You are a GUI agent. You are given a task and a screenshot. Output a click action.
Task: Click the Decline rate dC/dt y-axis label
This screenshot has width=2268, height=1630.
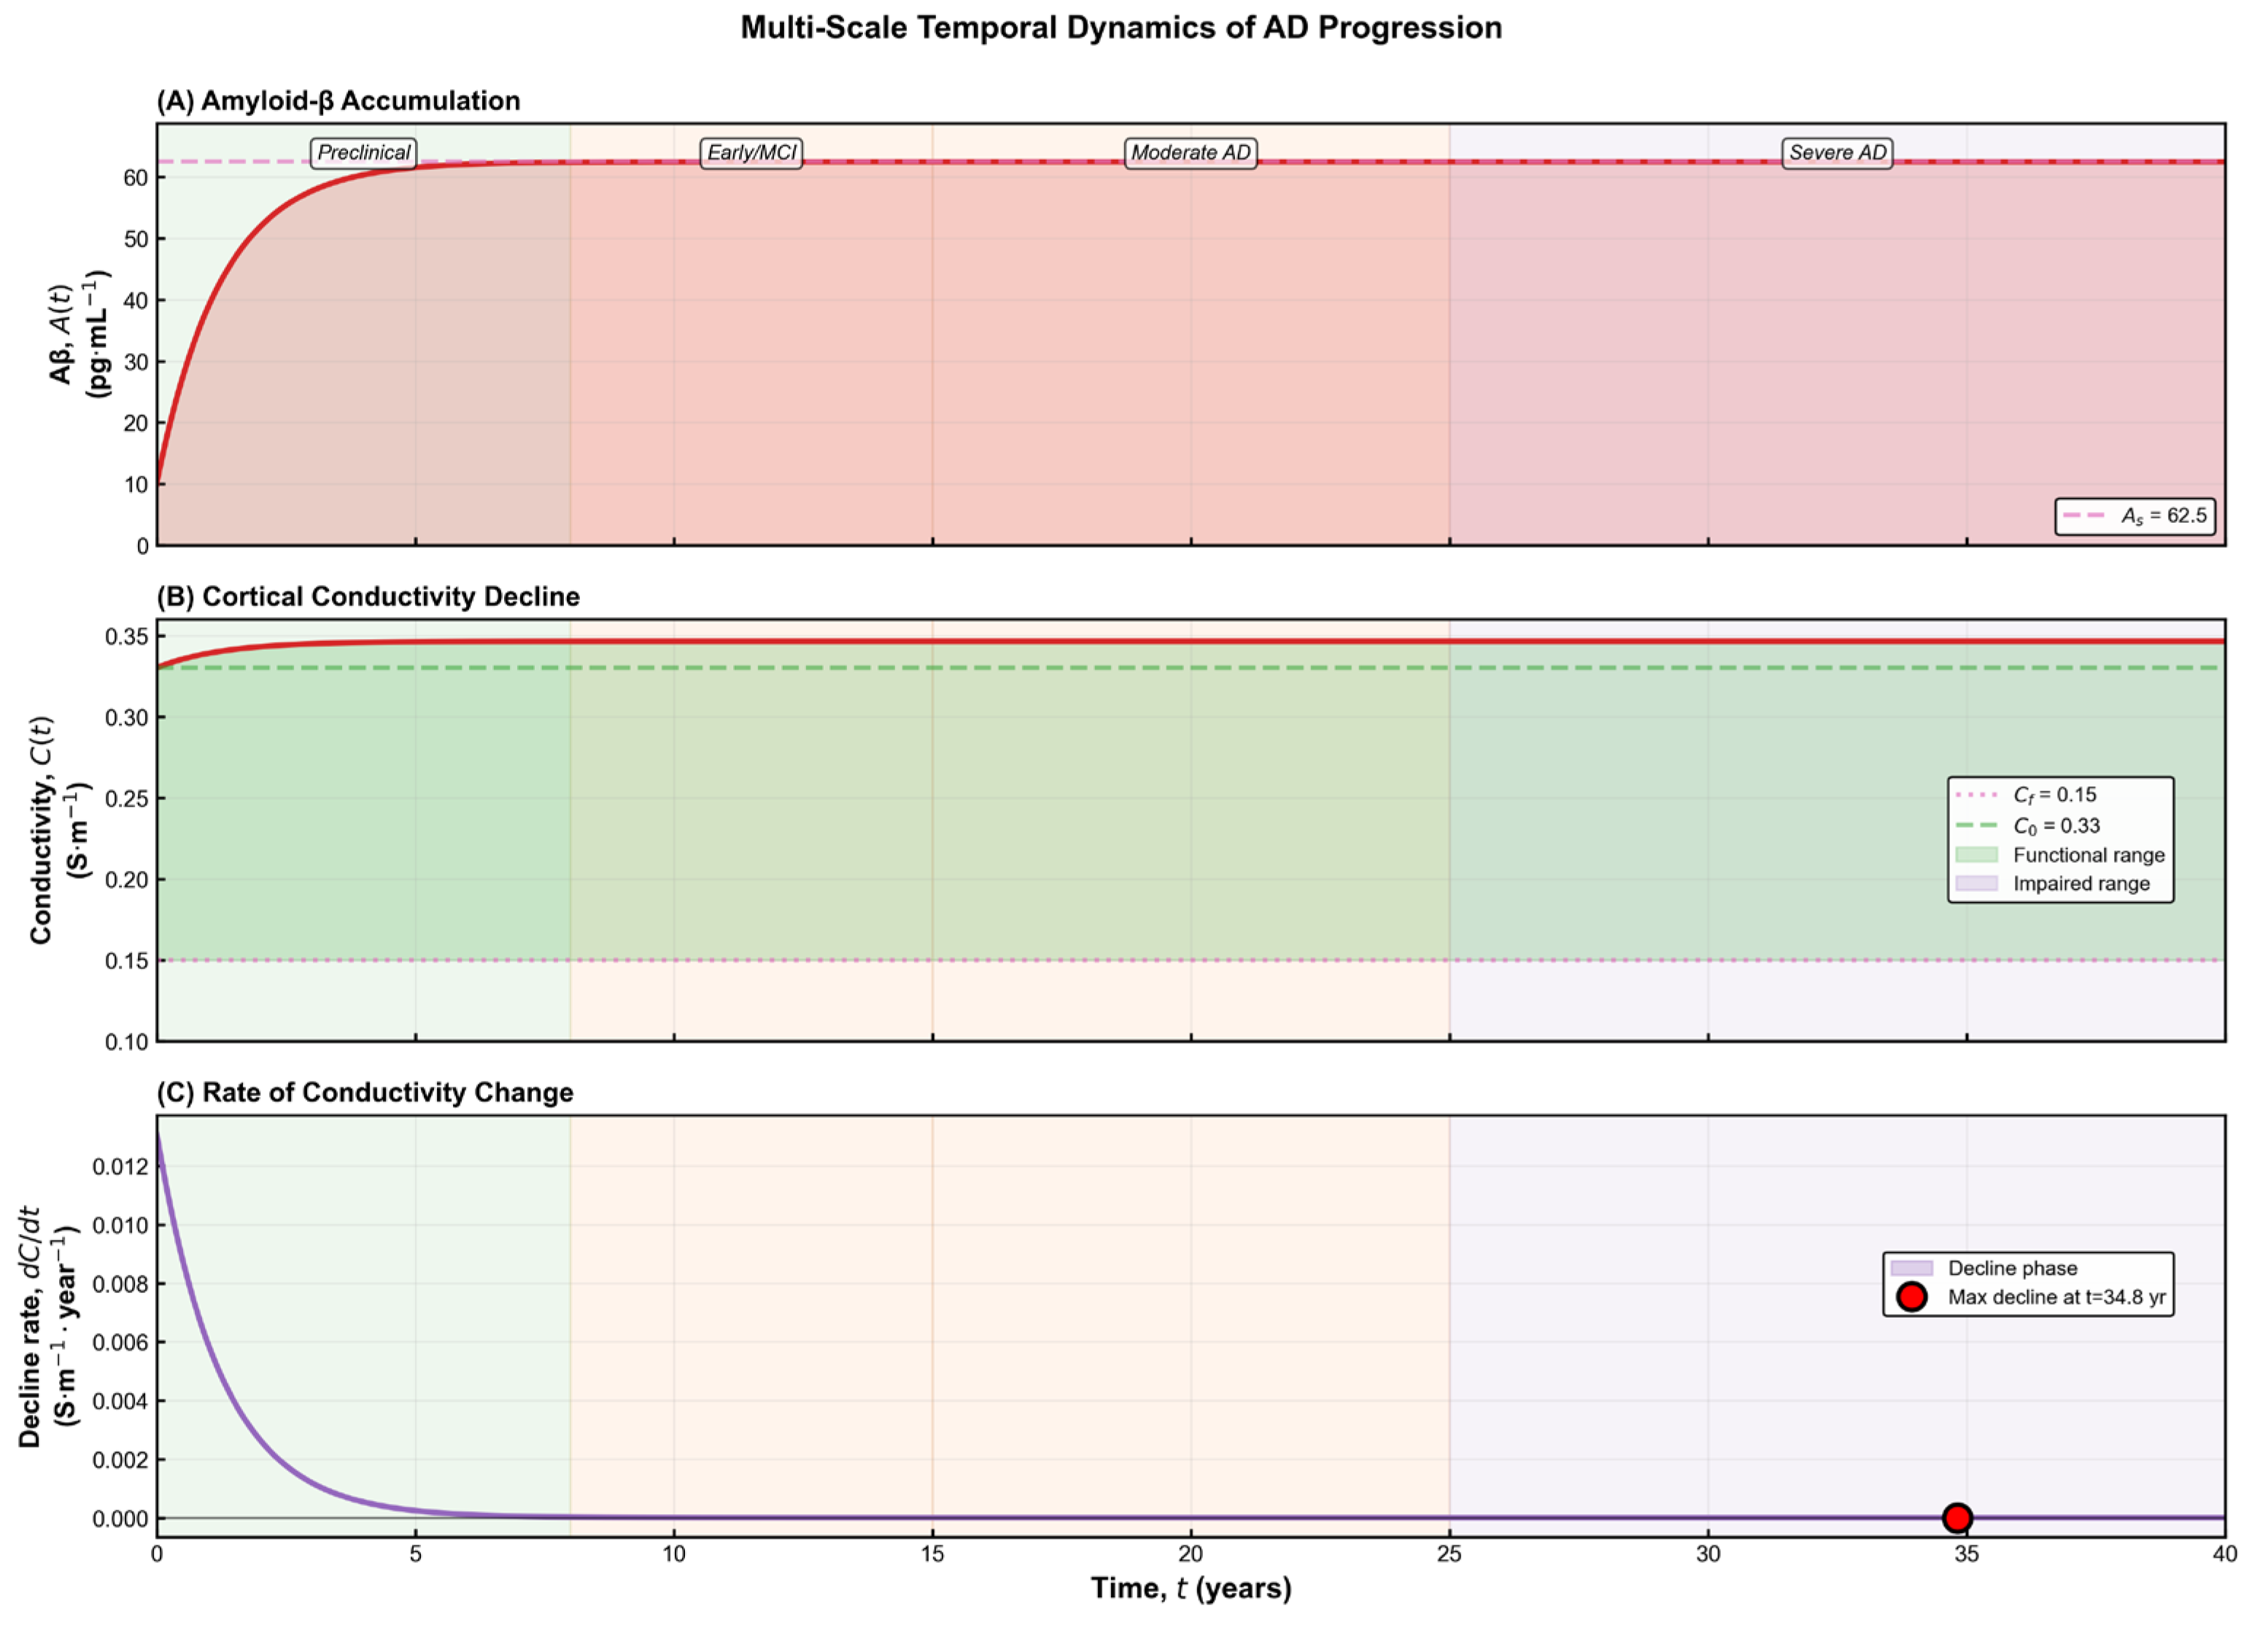point(46,1326)
